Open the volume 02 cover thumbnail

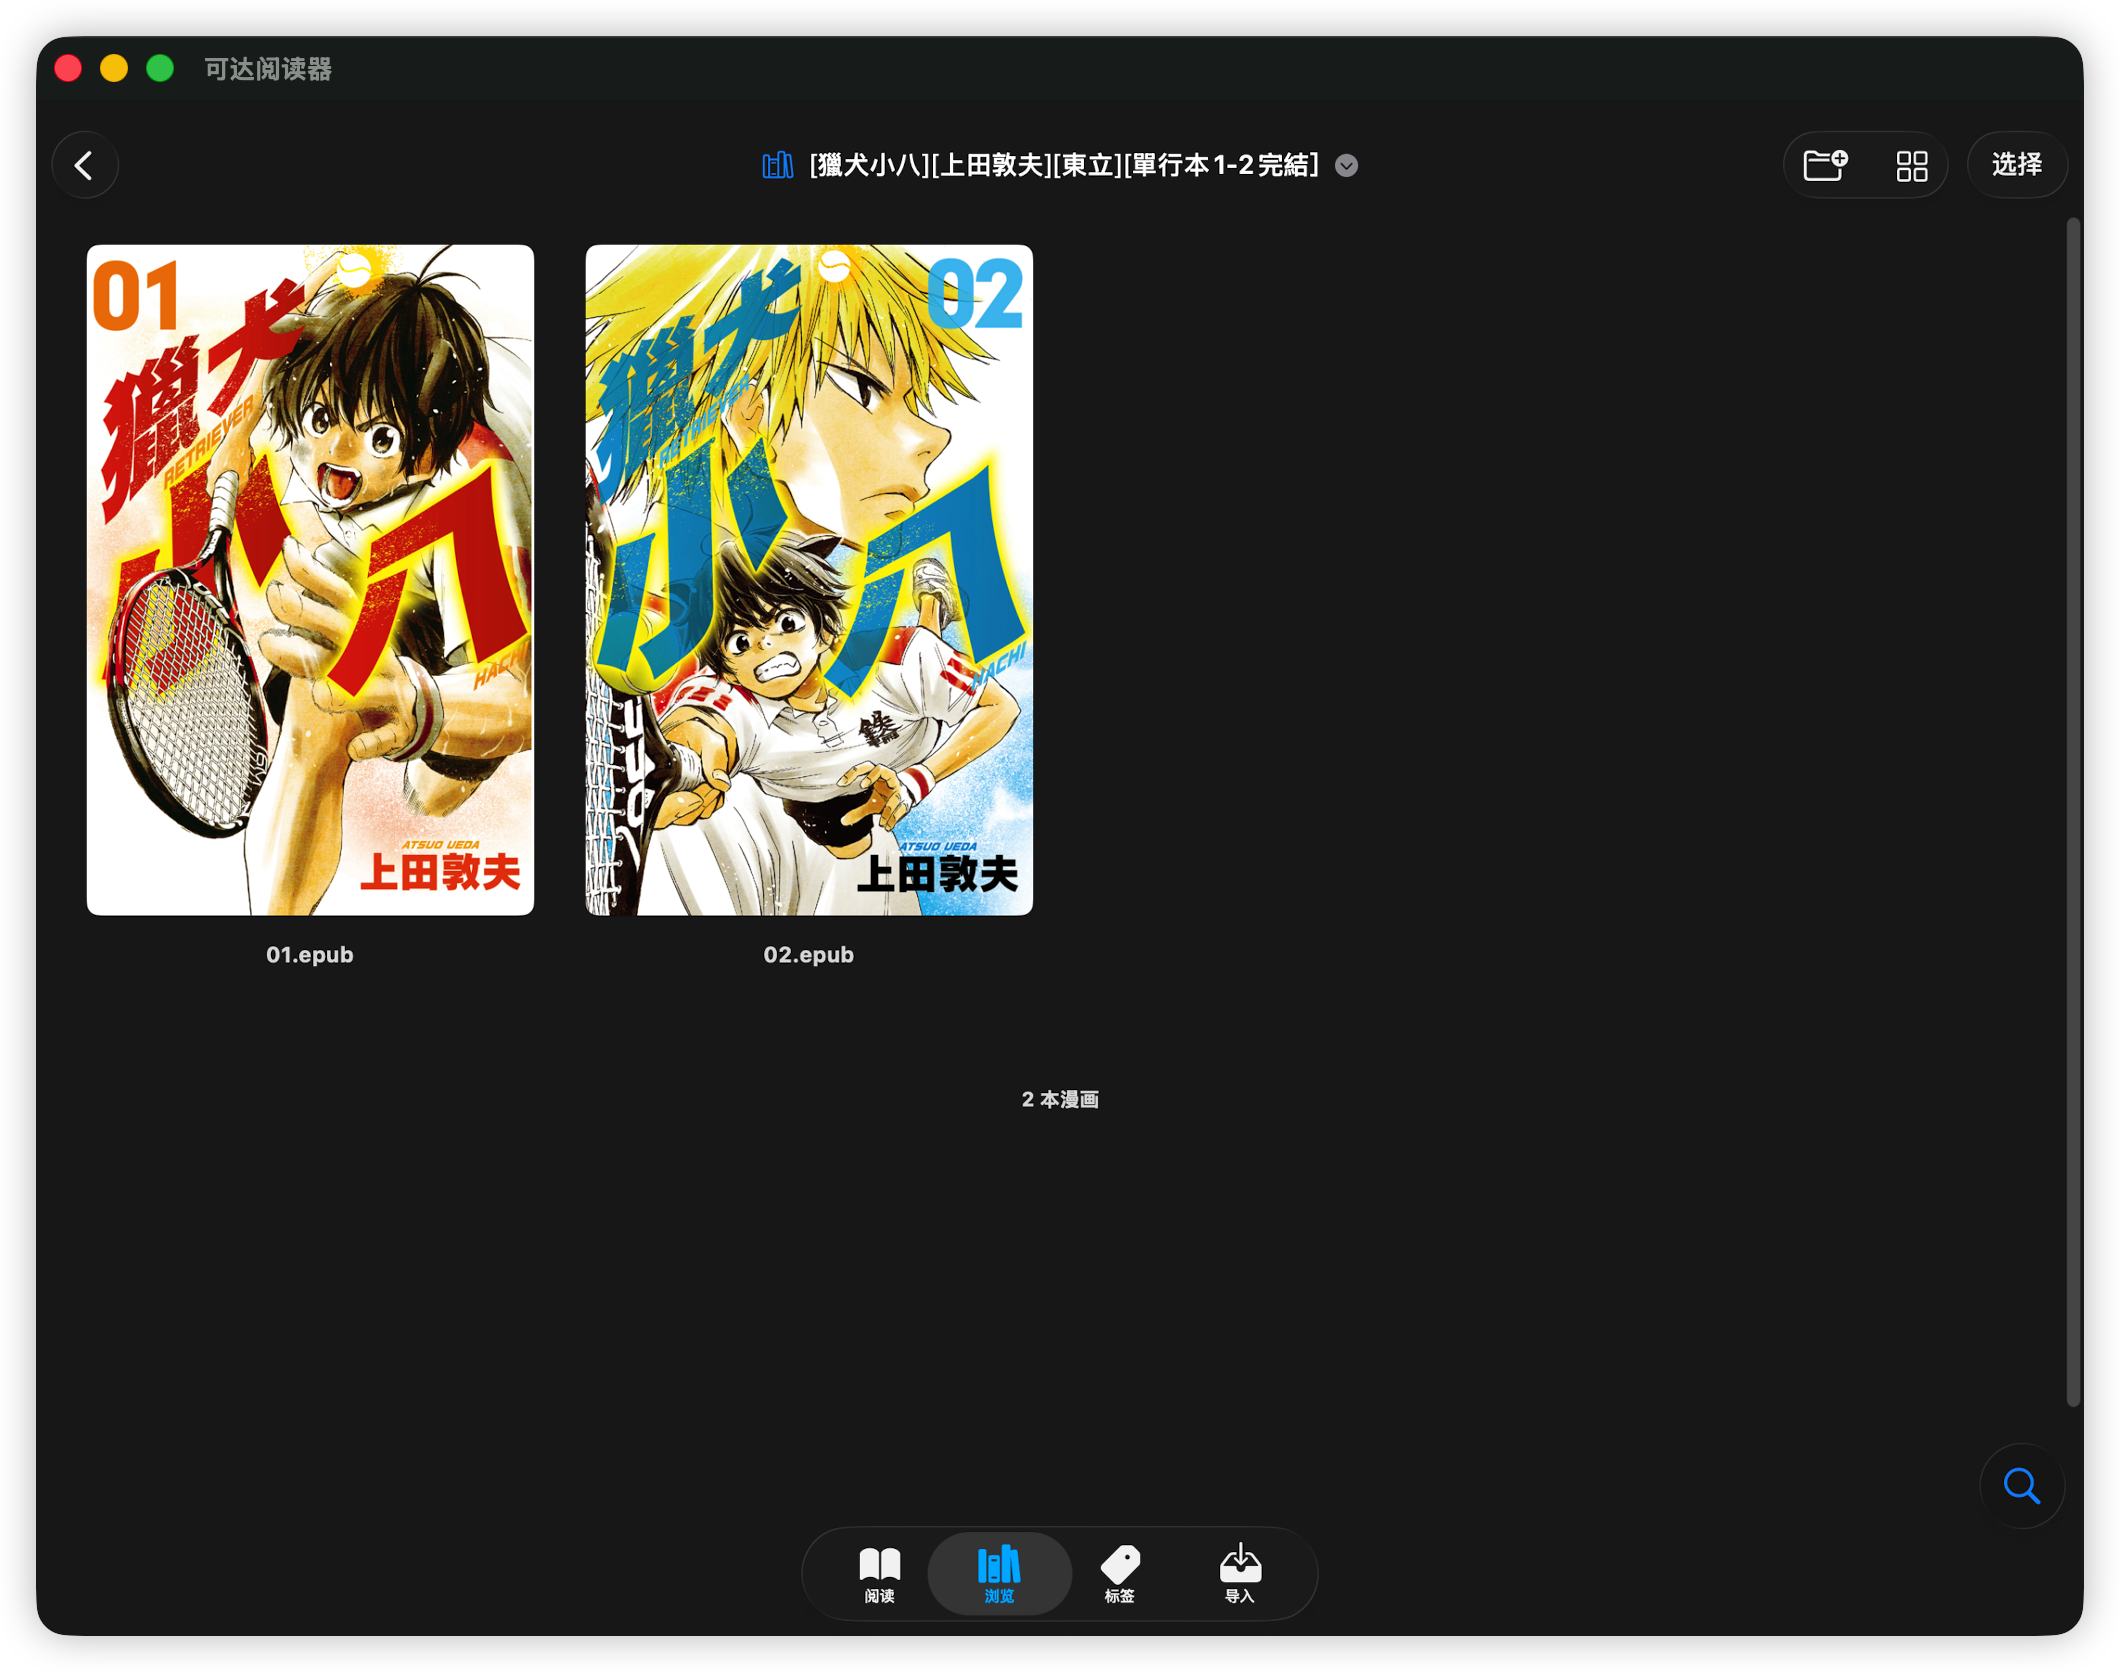point(808,580)
